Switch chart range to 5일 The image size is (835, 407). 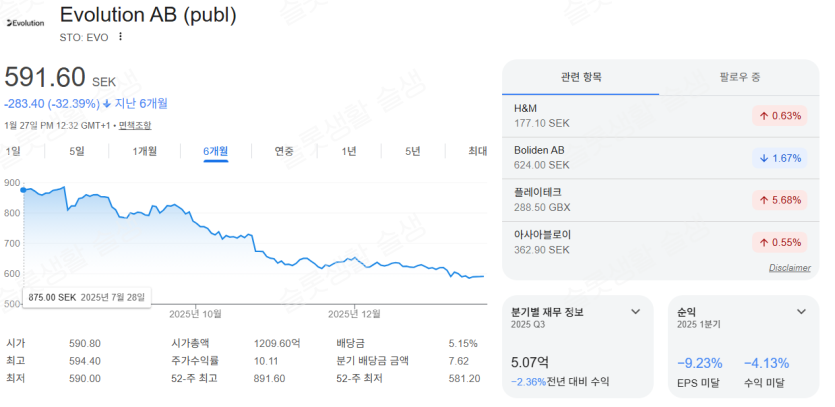tap(77, 151)
